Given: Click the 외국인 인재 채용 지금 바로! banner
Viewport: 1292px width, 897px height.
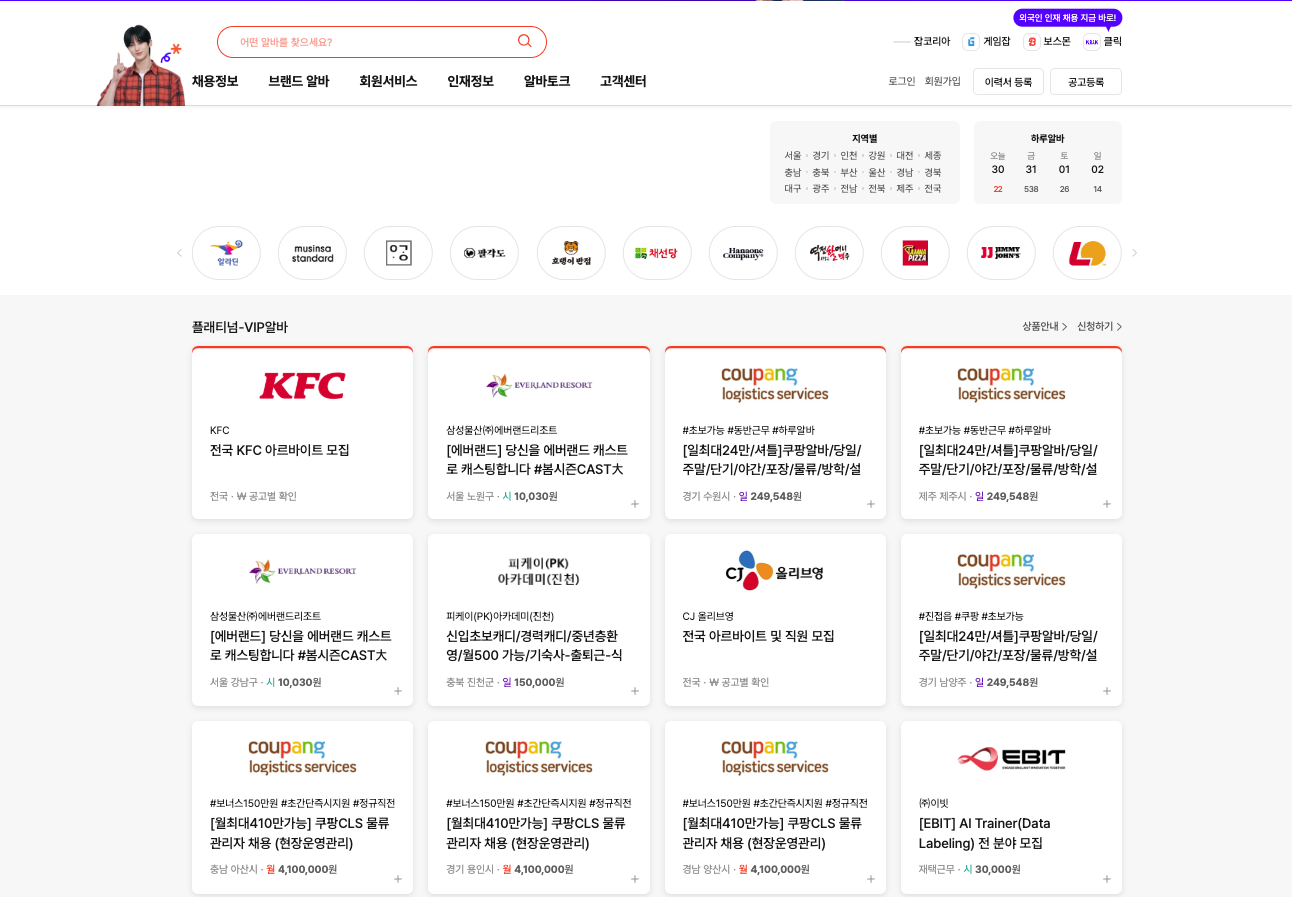Looking at the screenshot, I should tap(1068, 18).
